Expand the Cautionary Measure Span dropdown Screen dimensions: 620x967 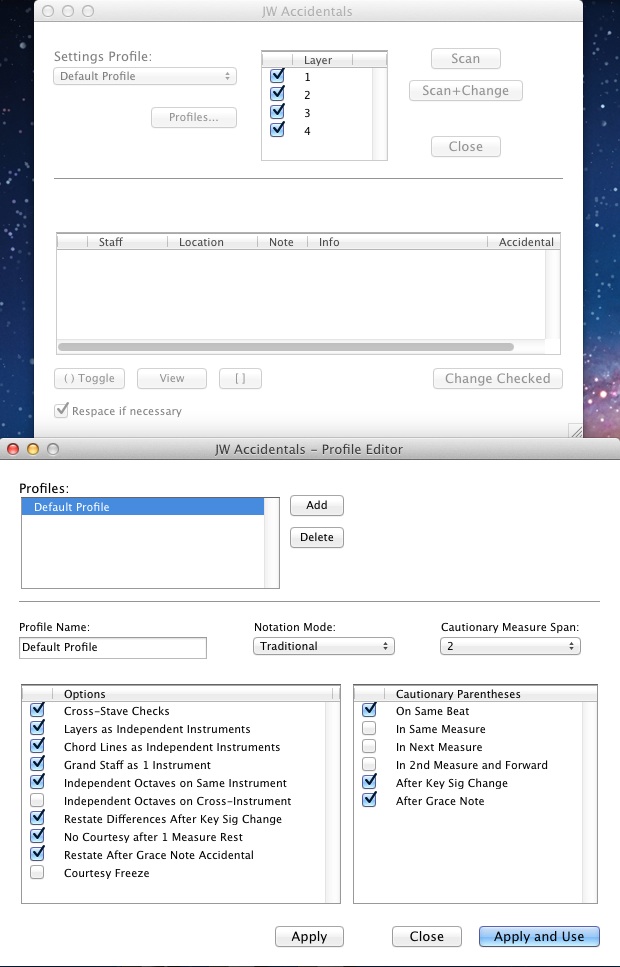click(x=510, y=646)
